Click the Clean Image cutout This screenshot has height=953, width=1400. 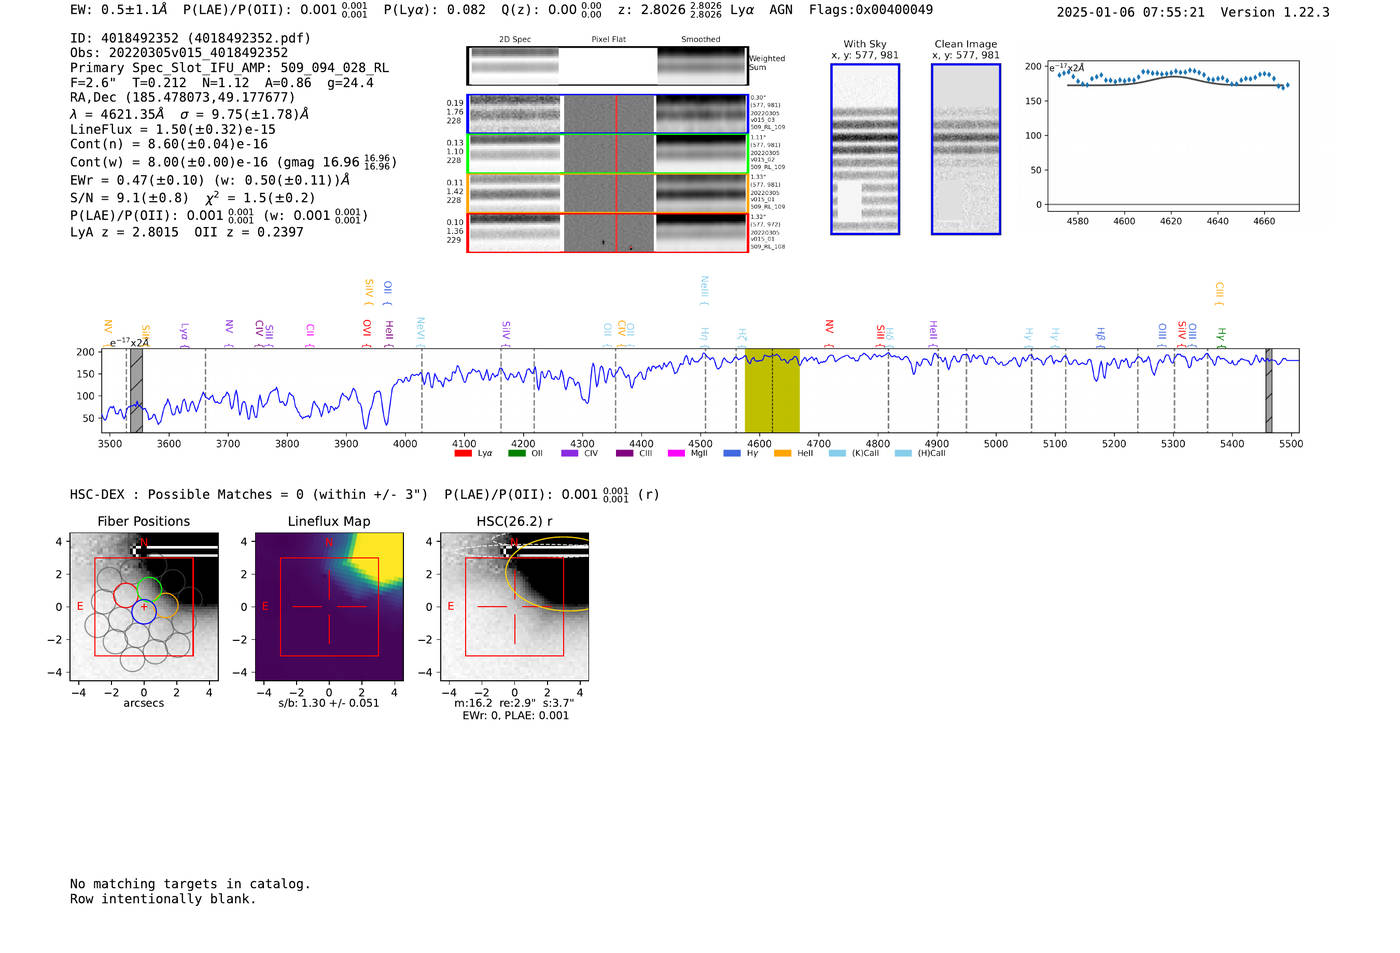(965, 149)
